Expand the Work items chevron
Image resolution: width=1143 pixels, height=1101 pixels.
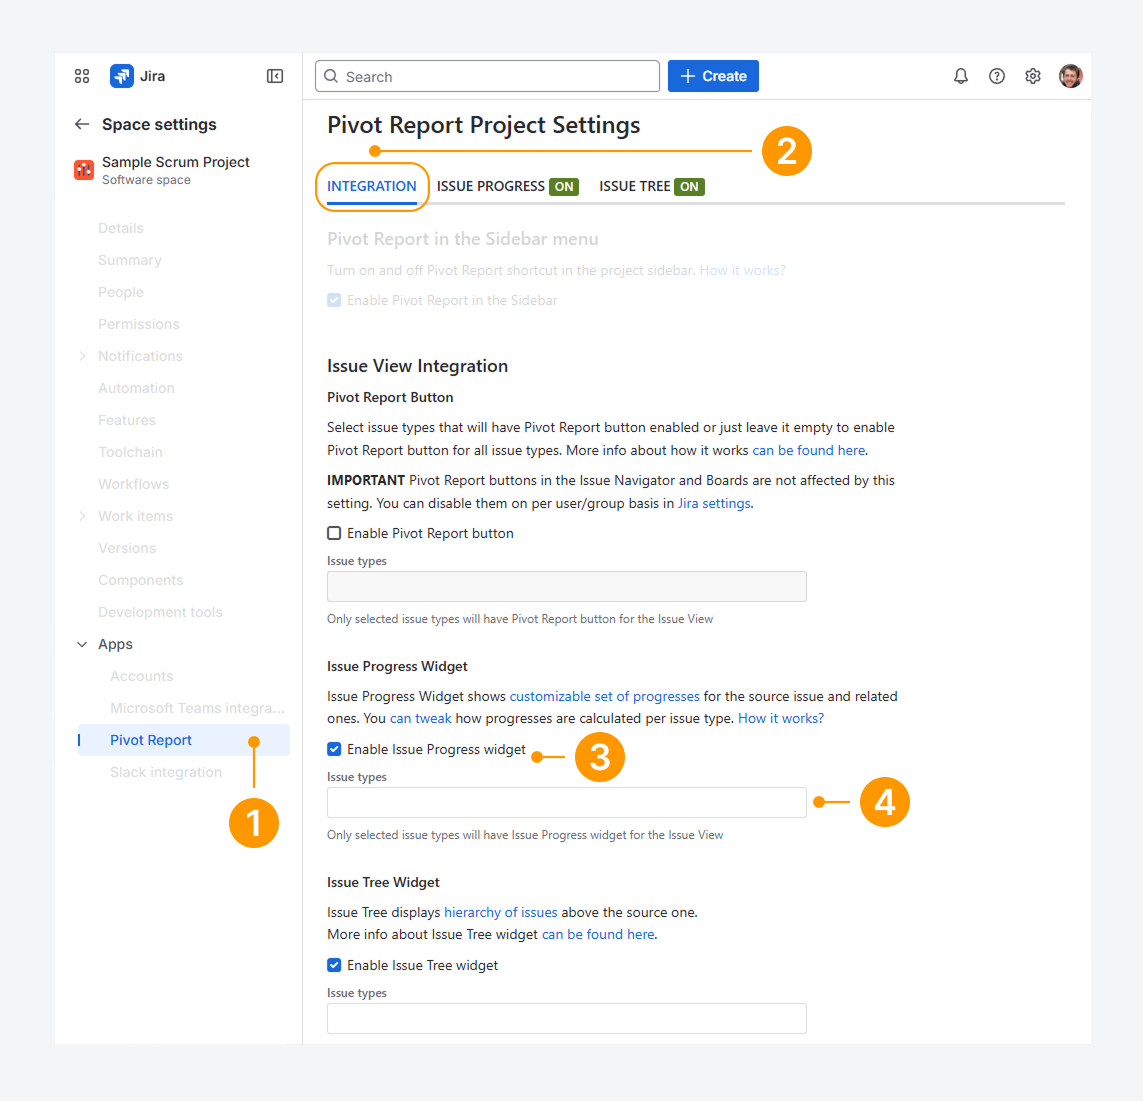tap(82, 516)
